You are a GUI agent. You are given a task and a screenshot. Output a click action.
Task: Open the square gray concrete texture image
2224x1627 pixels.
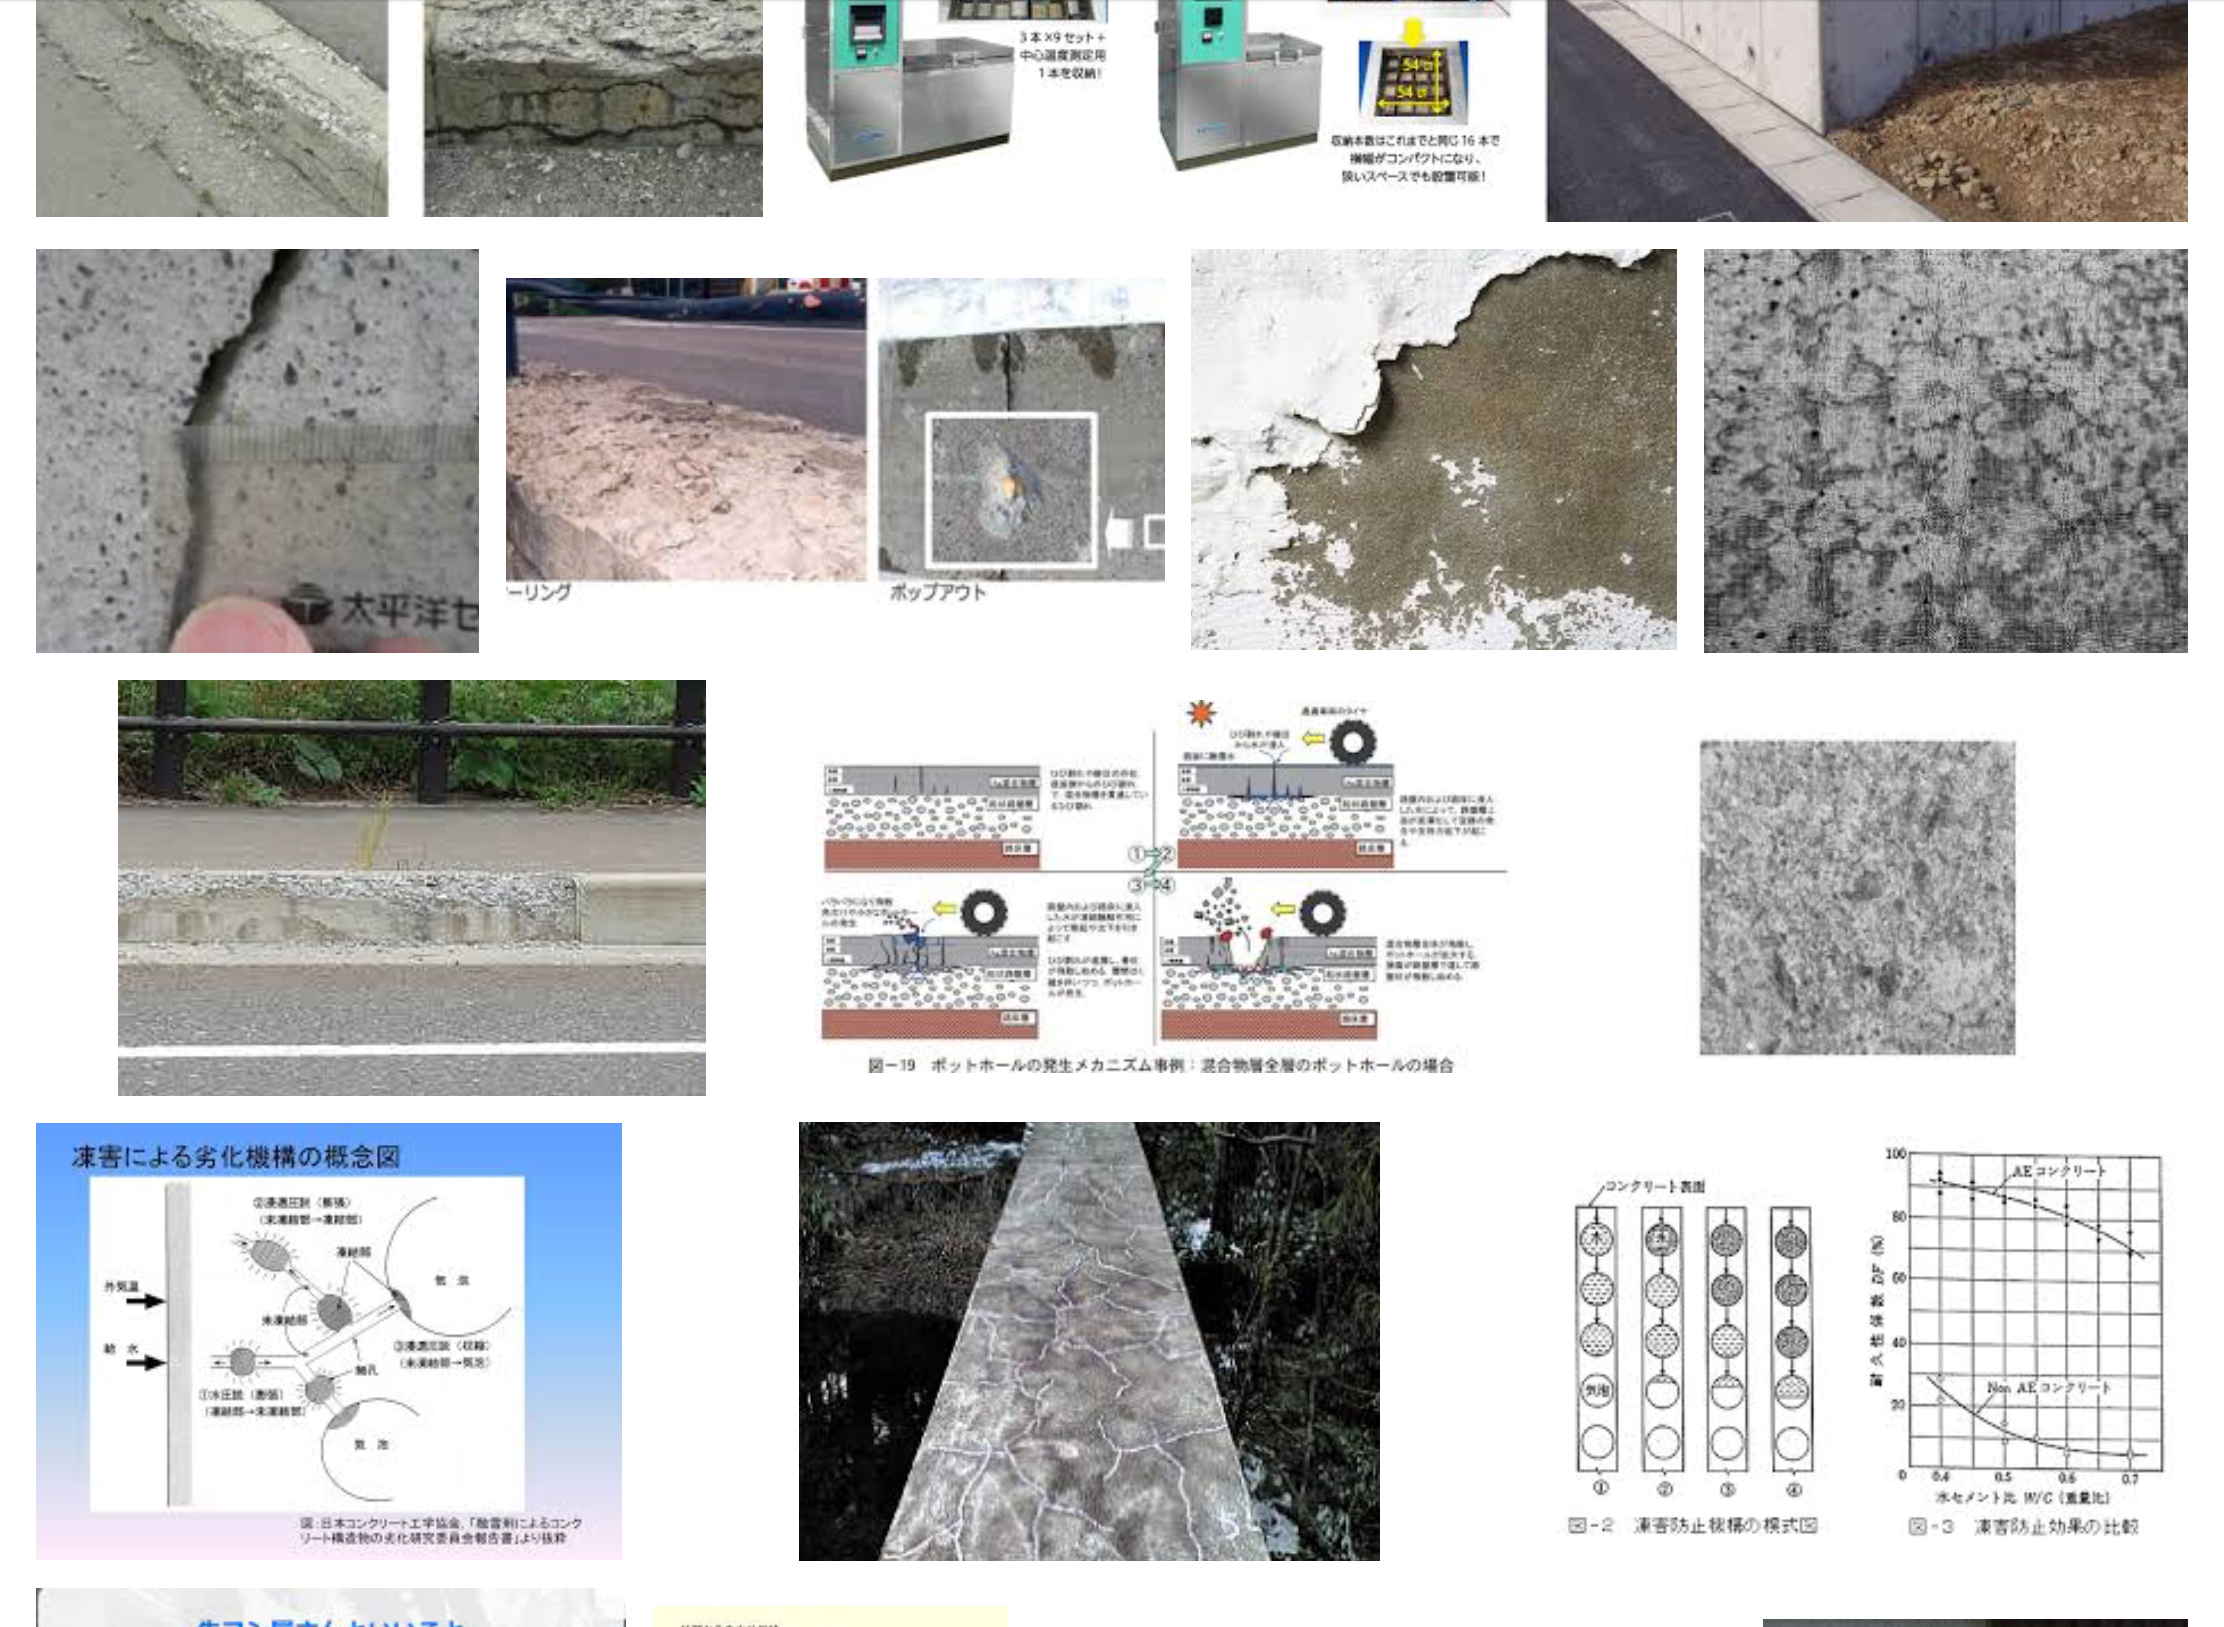pyautogui.click(x=1857, y=897)
